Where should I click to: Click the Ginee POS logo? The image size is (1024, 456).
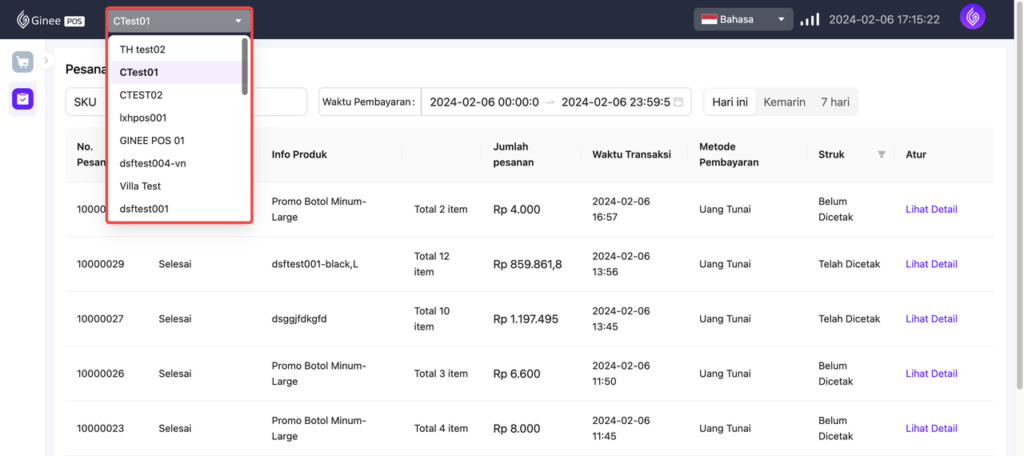50,19
